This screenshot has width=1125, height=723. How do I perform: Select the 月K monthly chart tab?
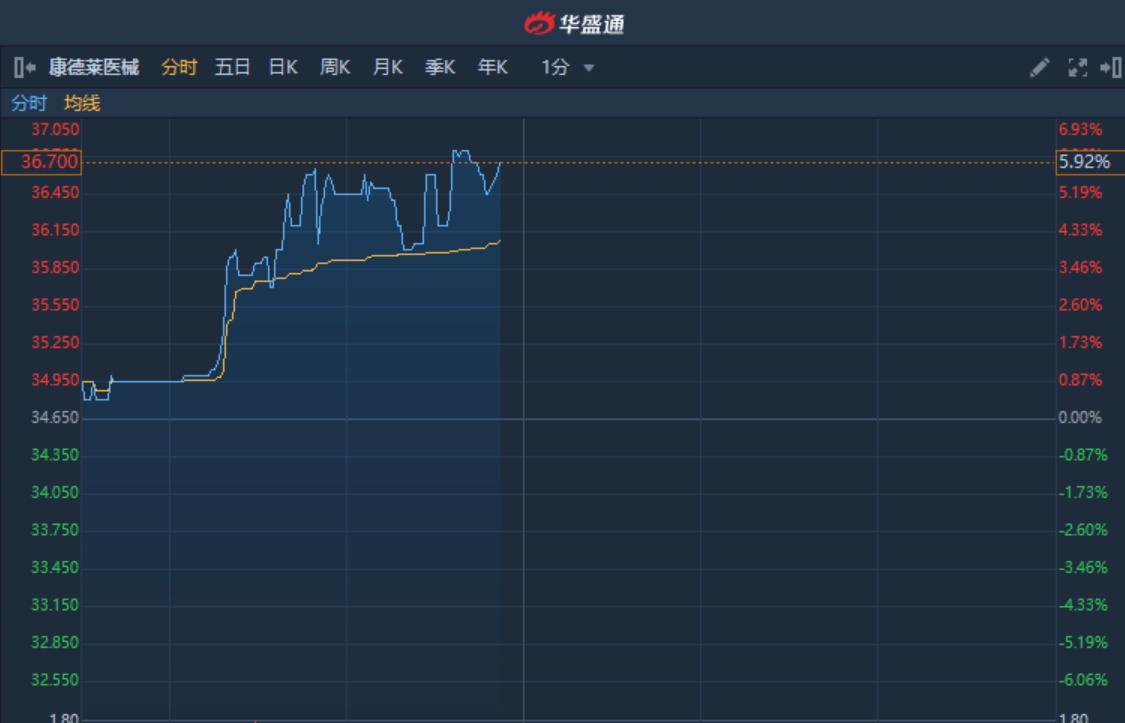tap(387, 68)
